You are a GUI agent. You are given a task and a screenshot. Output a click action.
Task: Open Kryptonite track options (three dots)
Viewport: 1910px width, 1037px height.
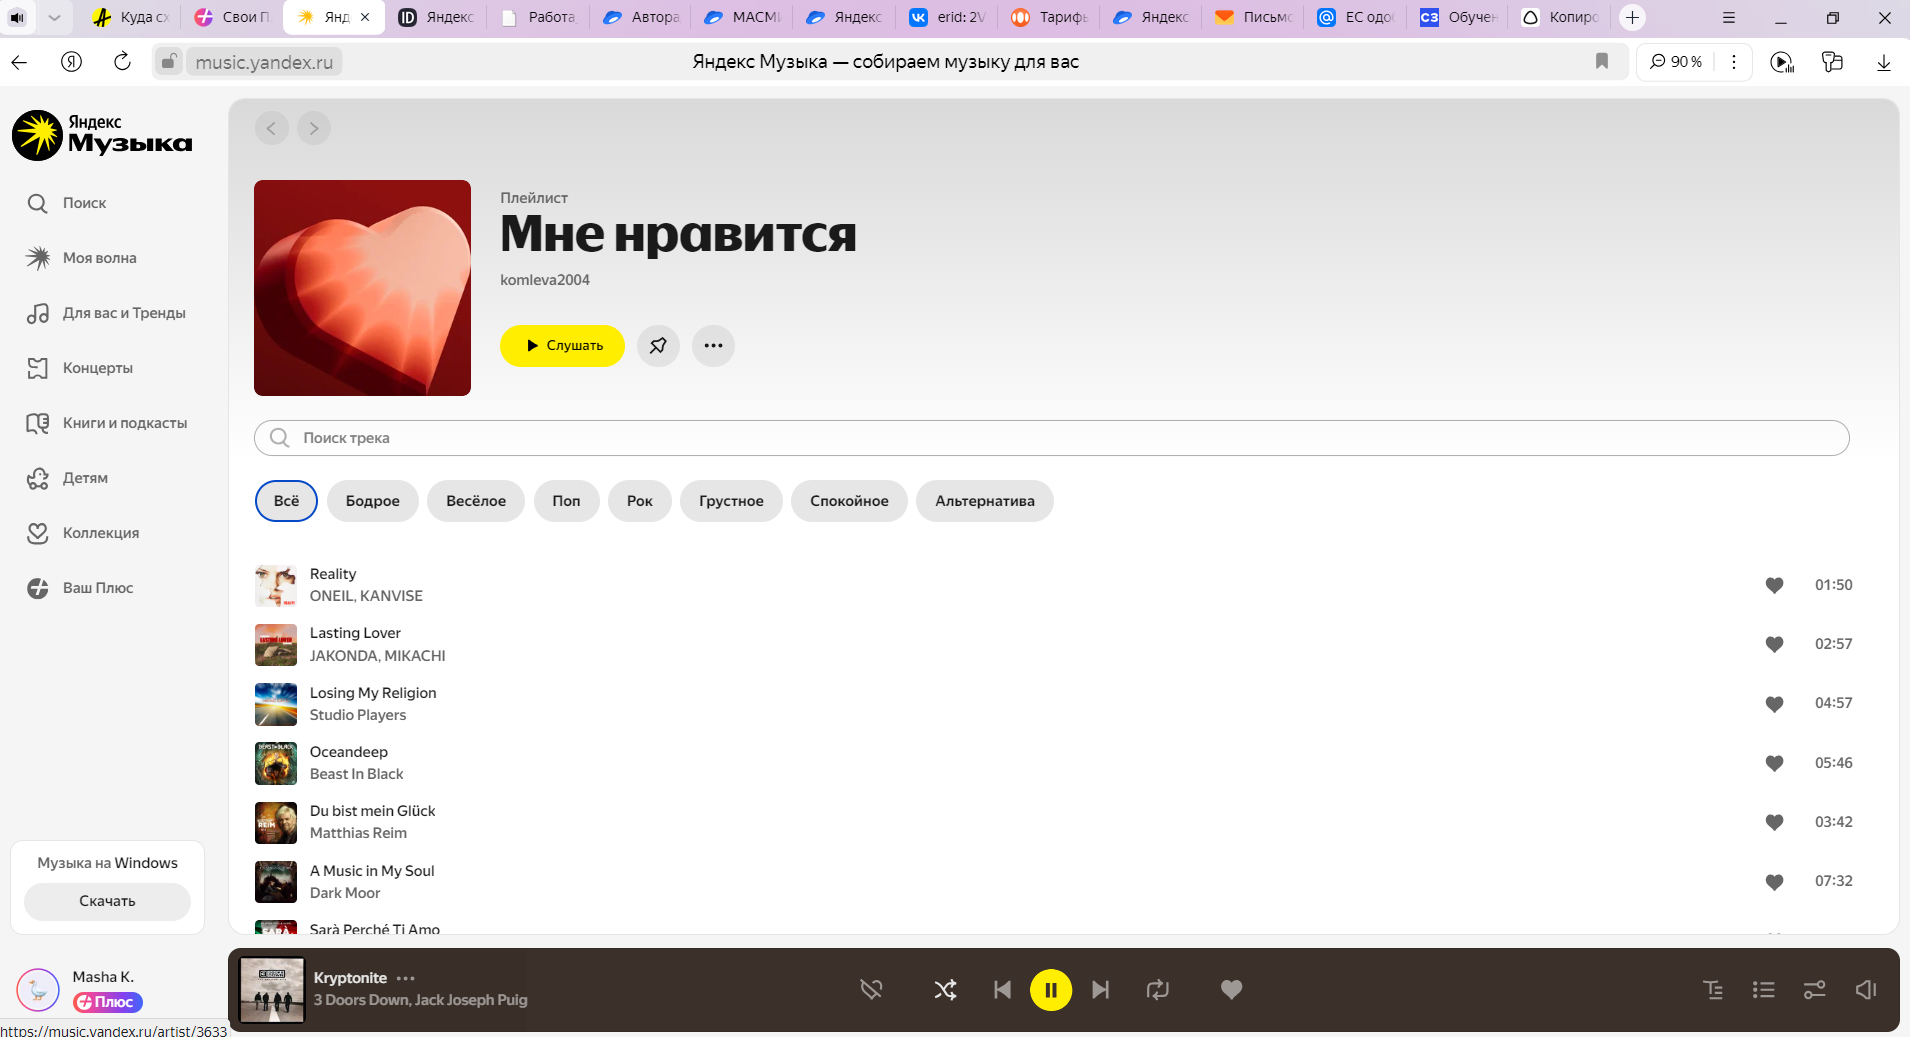point(405,978)
